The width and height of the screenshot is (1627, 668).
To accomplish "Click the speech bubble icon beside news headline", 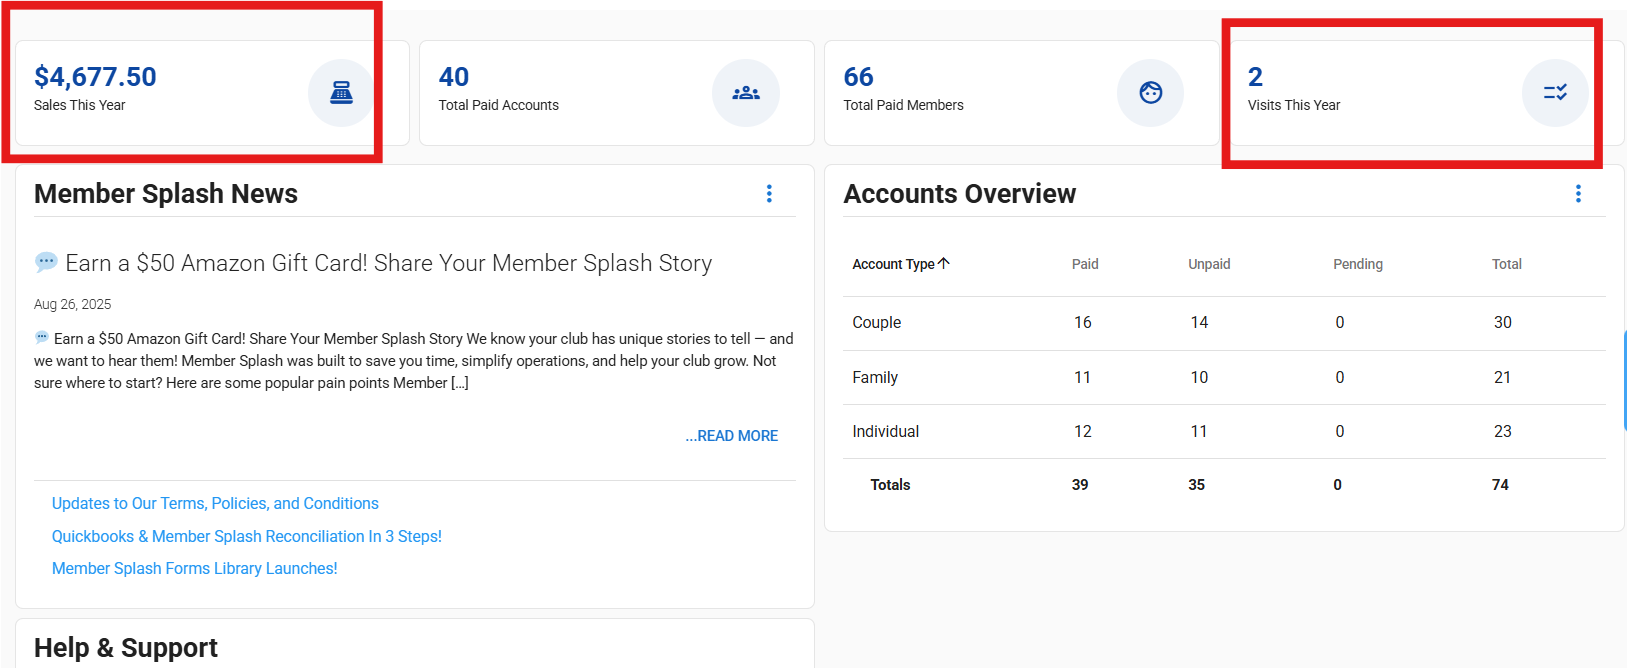I will click(46, 263).
